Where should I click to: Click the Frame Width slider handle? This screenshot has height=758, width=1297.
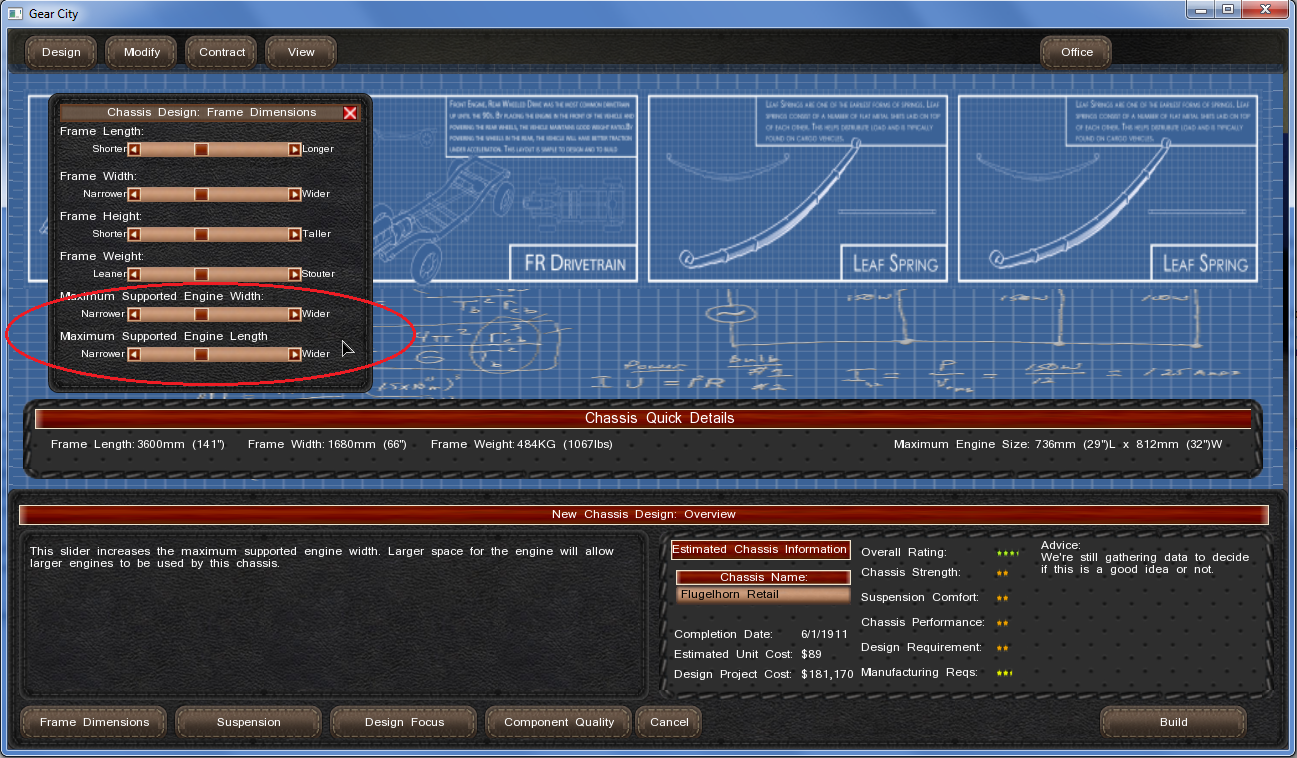pyautogui.click(x=201, y=194)
